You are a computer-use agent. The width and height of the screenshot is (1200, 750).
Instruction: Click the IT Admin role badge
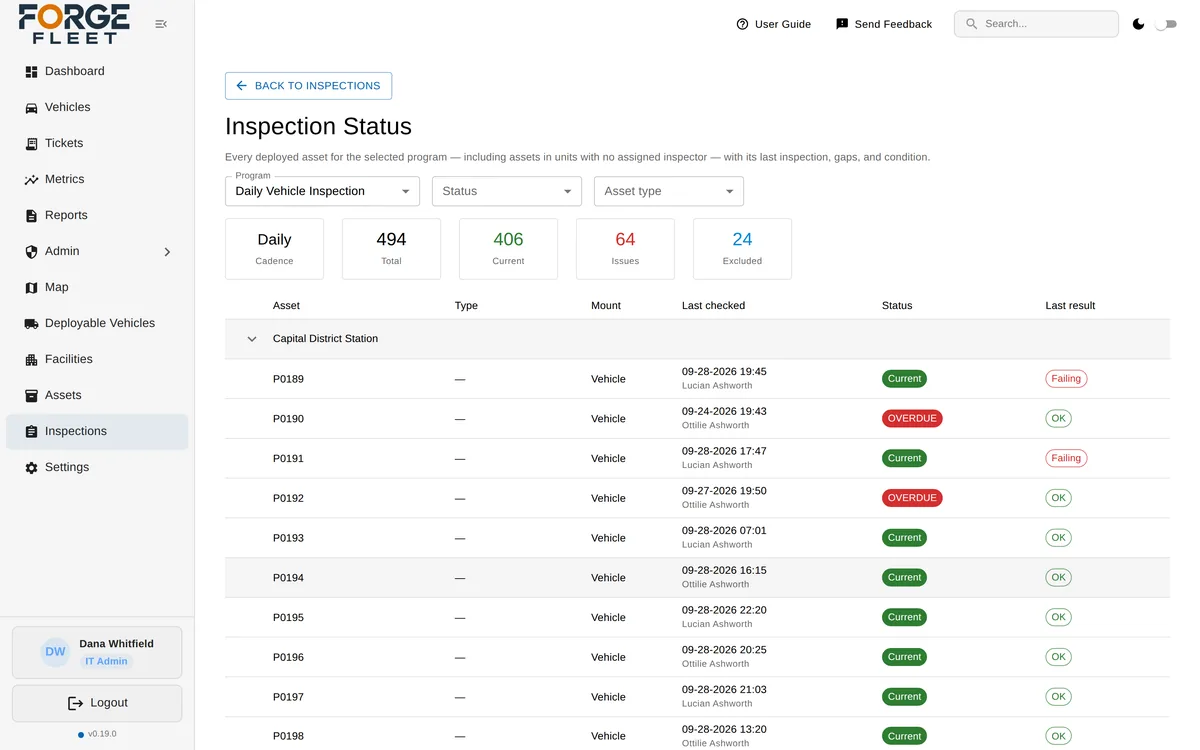(106, 661)
